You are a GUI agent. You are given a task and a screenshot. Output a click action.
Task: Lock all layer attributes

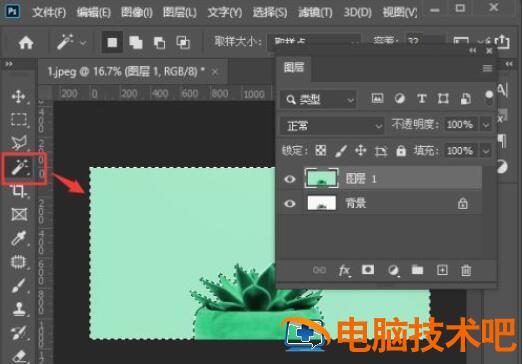click(x=401, y=151)
